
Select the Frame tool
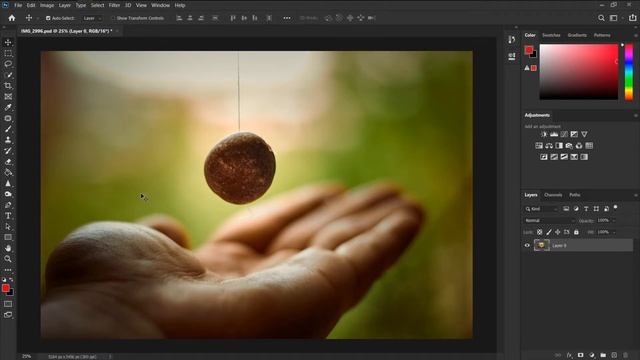click(8, 97)
